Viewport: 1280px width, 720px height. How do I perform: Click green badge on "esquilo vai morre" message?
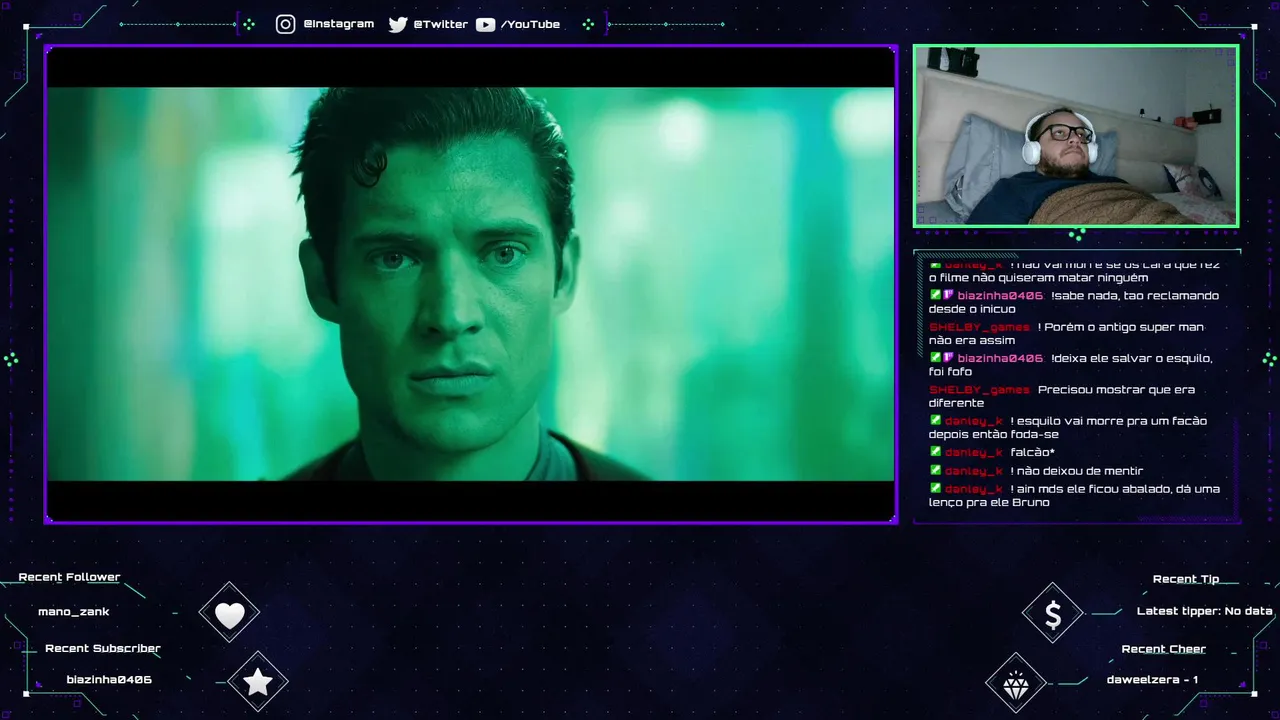pos(935,420)
